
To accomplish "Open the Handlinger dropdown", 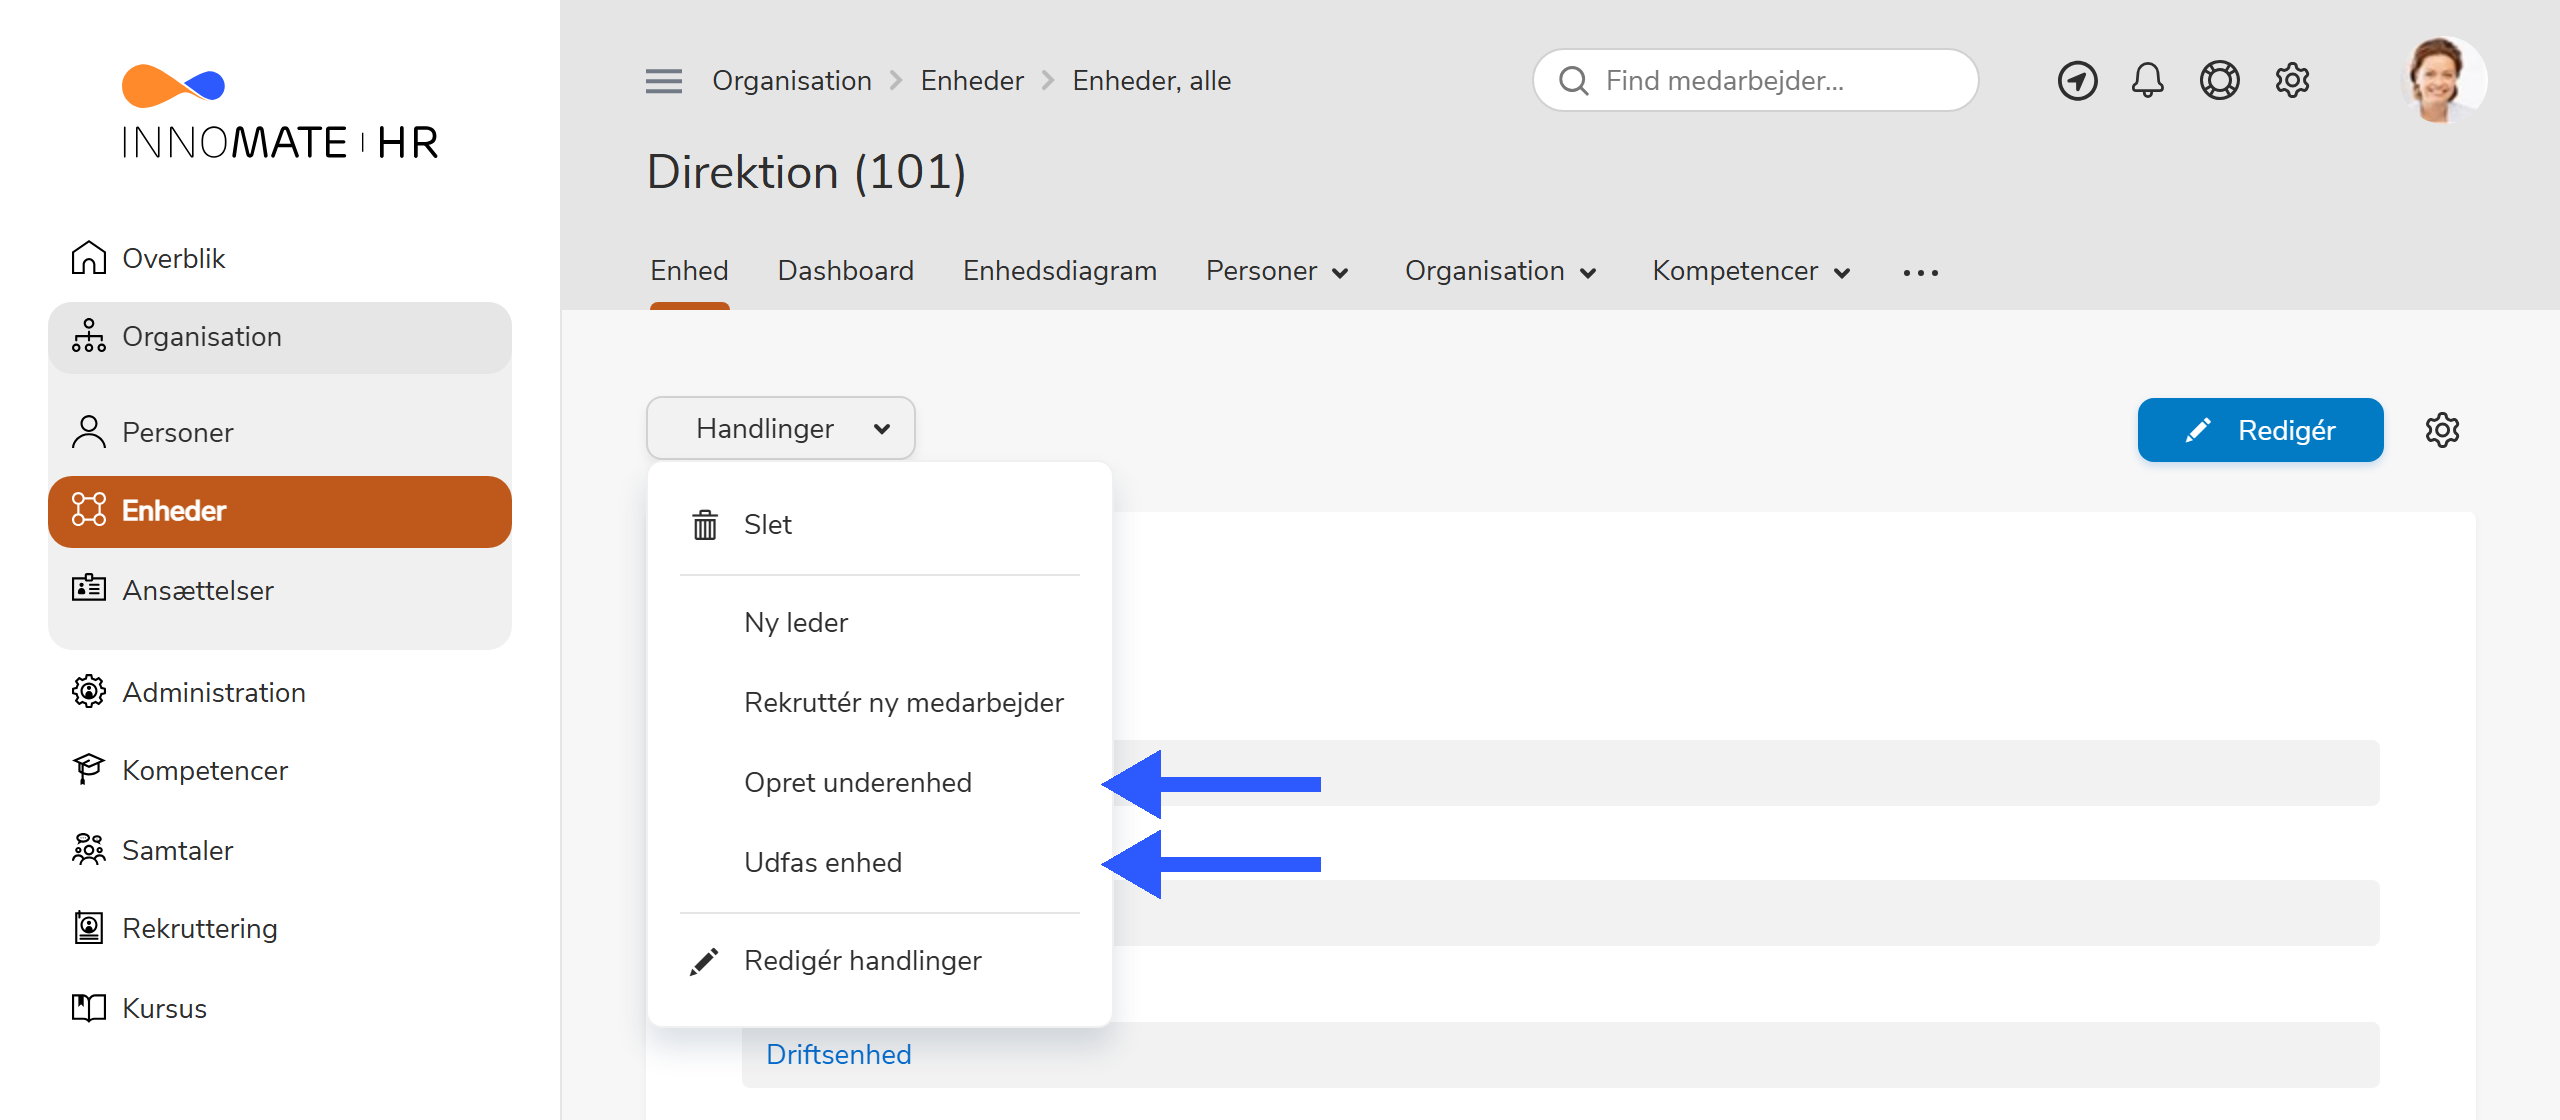I will [780, 428].
